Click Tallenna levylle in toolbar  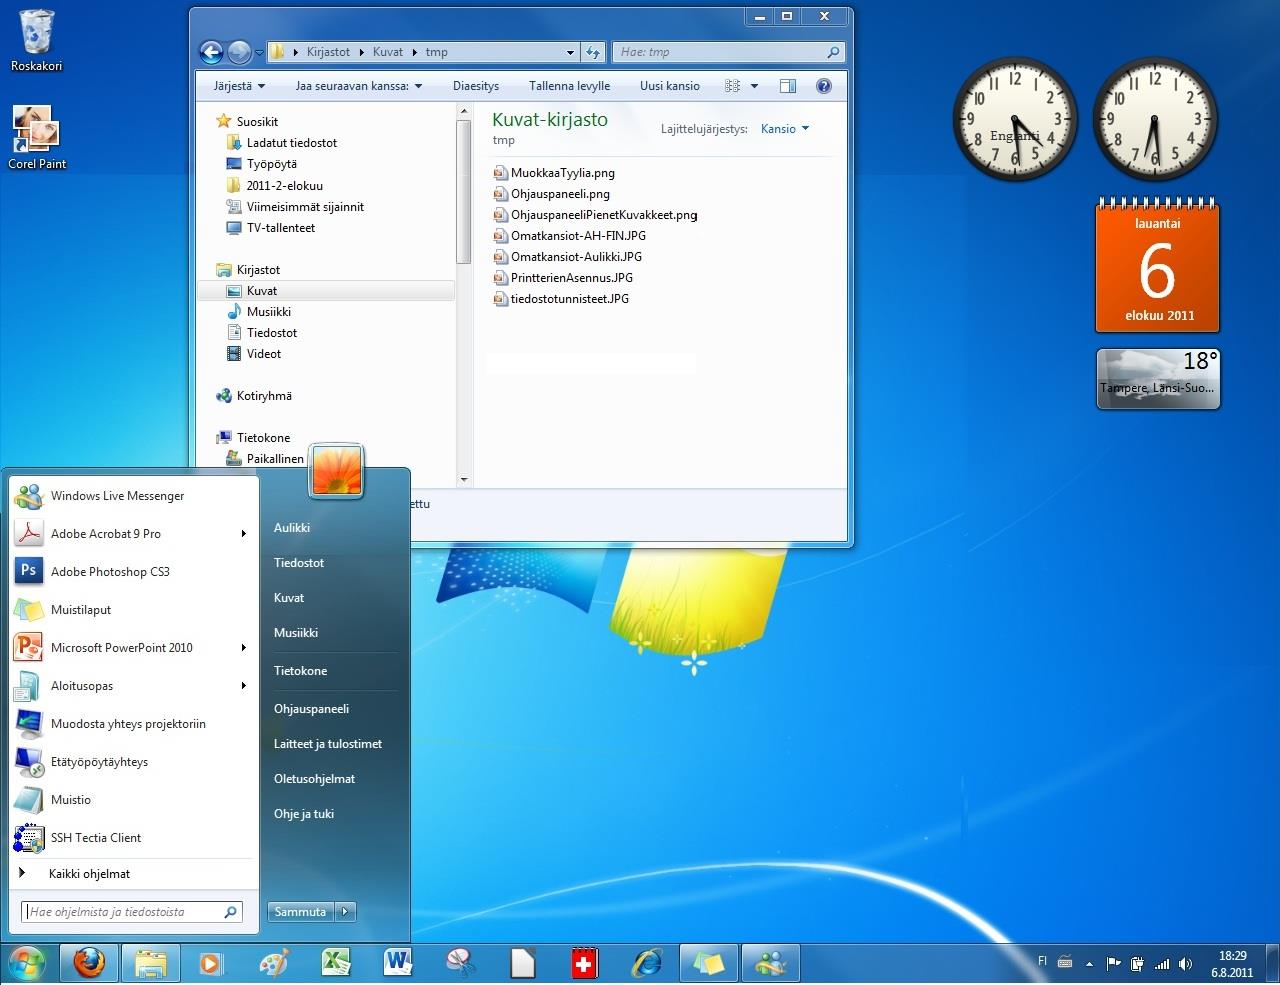coord(569,86)
